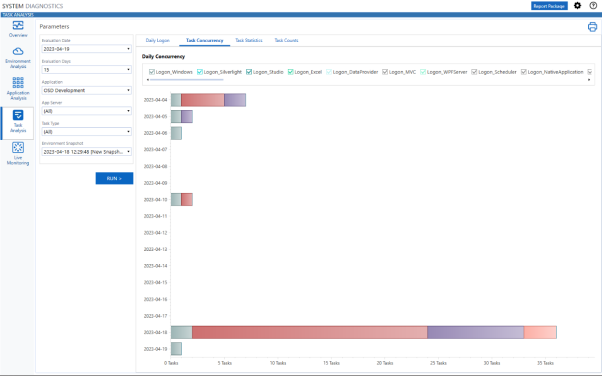The image size is (602, 376).
Task: Open settings gear icon
Action: 577,6
